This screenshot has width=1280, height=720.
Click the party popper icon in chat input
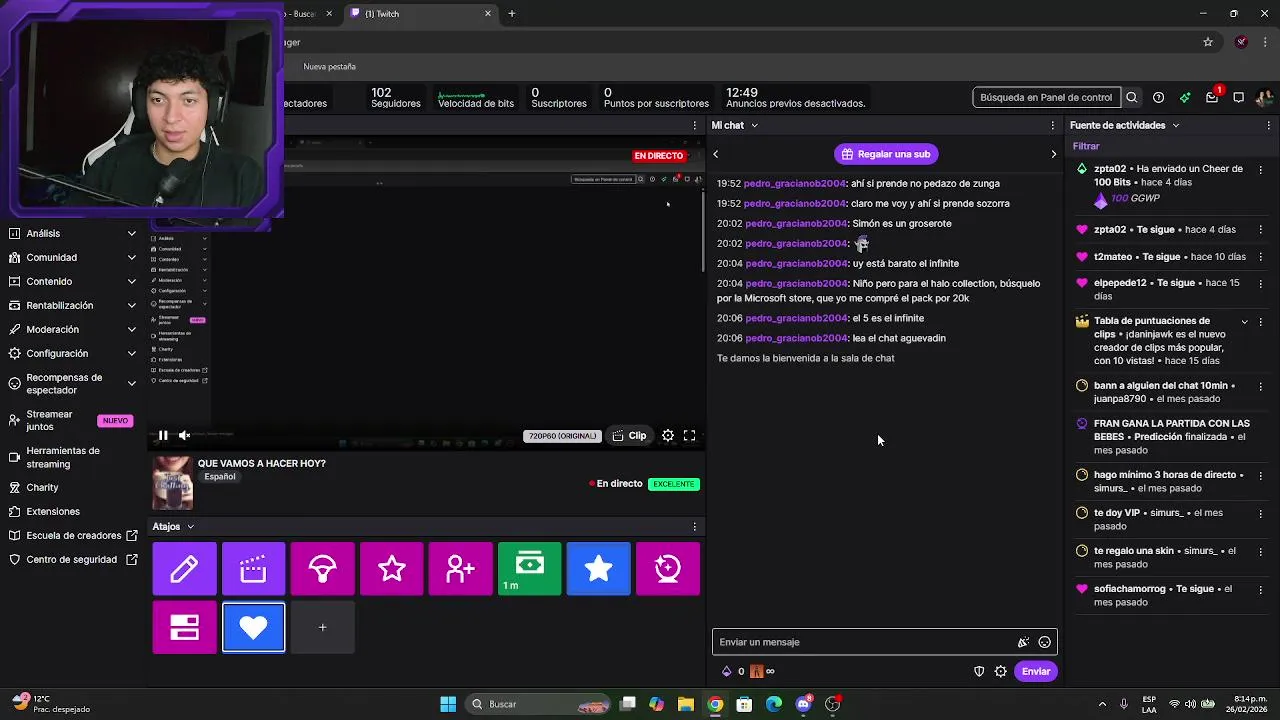tap(1023, 642)
